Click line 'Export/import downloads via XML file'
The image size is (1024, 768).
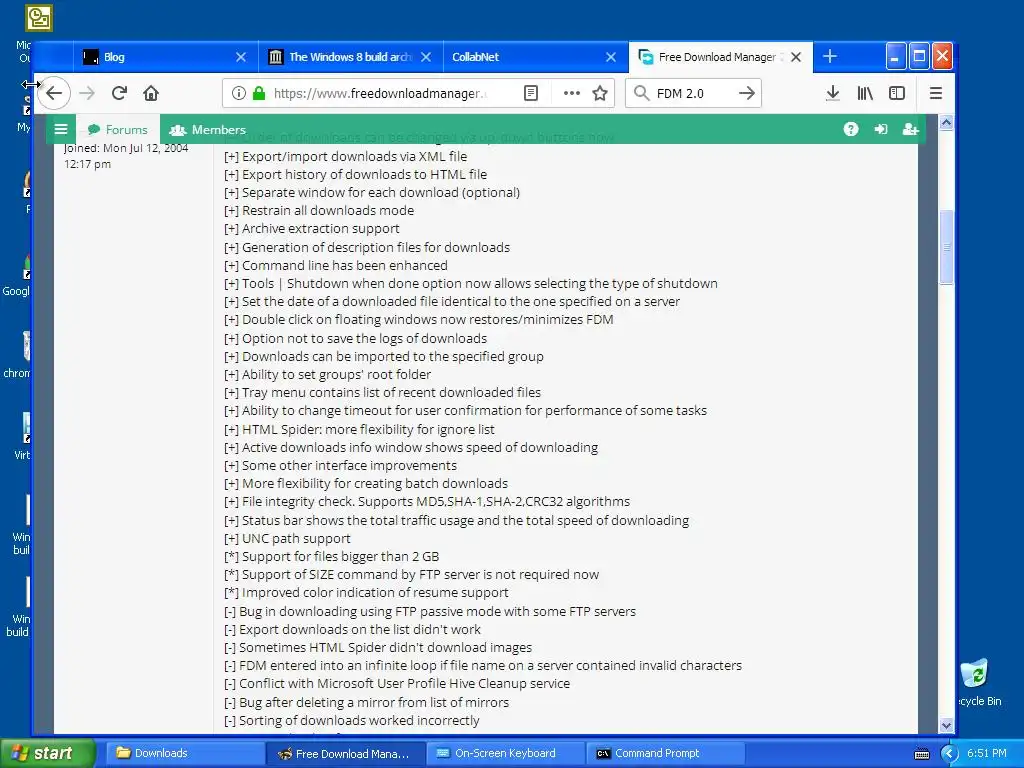(345, 156)
